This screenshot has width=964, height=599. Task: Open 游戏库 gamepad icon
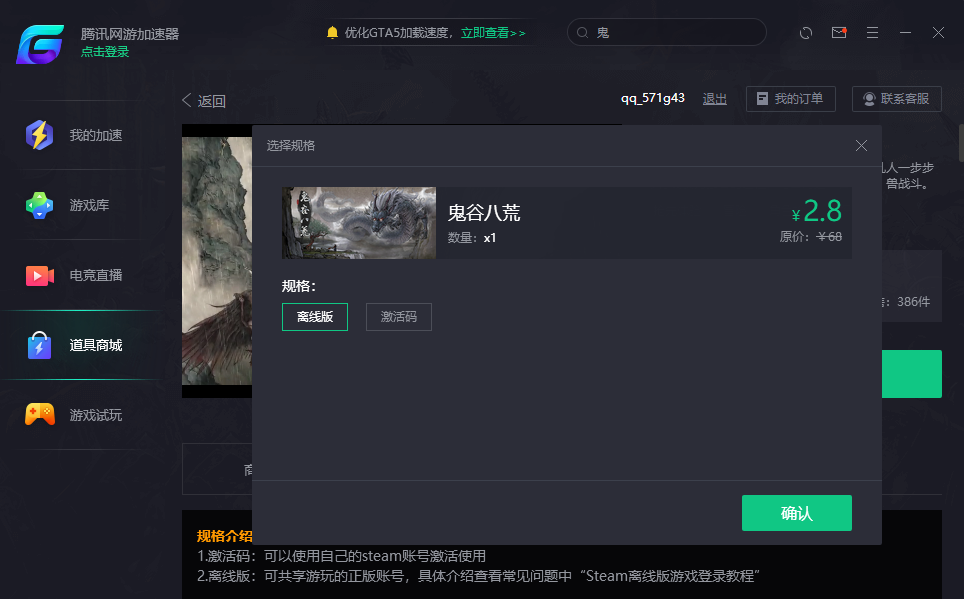[x=39, y=205]
